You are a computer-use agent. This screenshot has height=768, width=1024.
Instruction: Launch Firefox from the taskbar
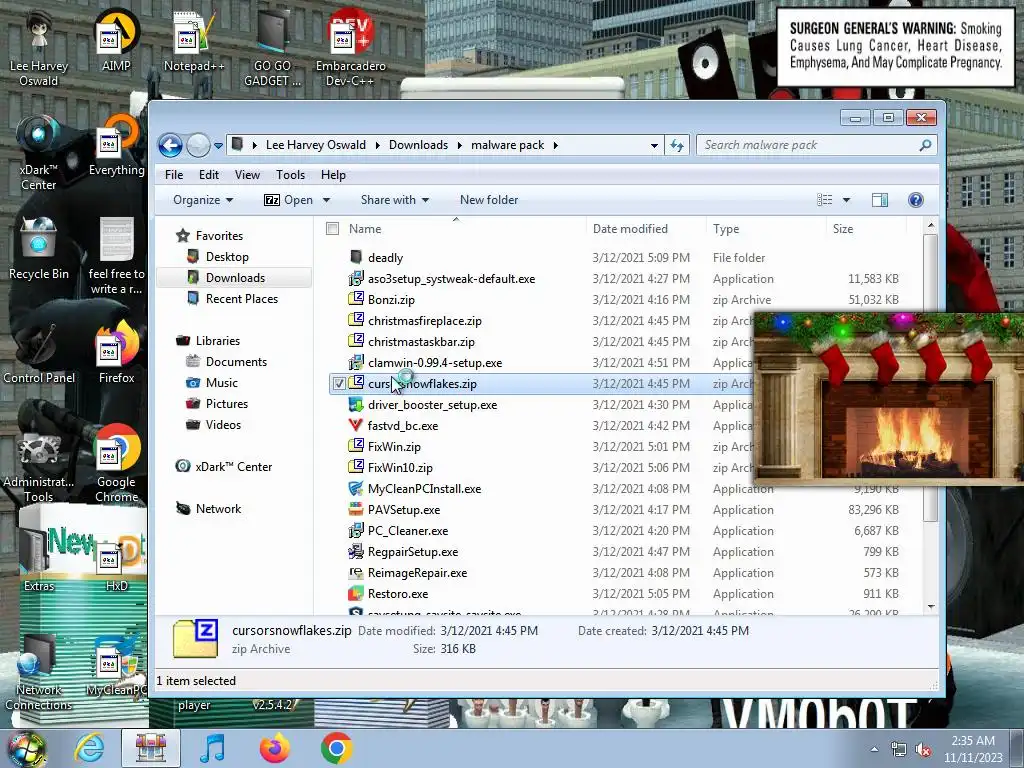(x=275, y=748)
